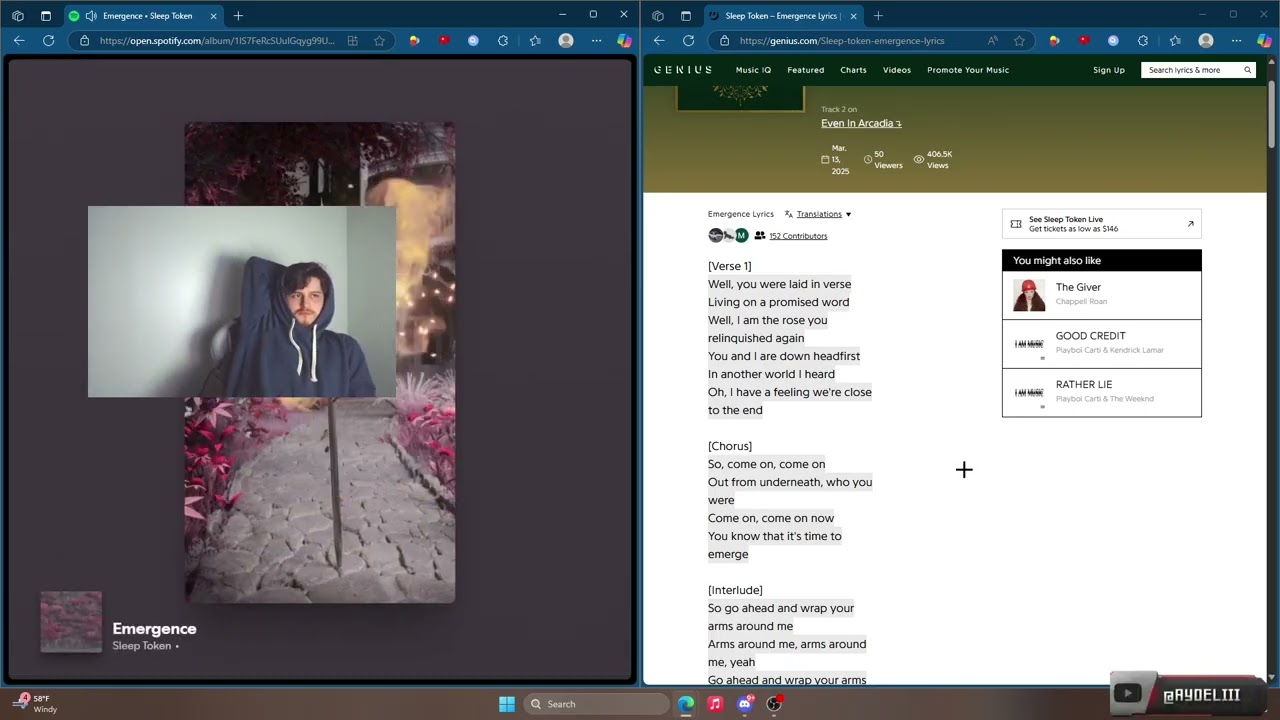Screen dimensions: 1280x720
Task: Open Microsoft Edge from the taskbar
Action: 686,704
